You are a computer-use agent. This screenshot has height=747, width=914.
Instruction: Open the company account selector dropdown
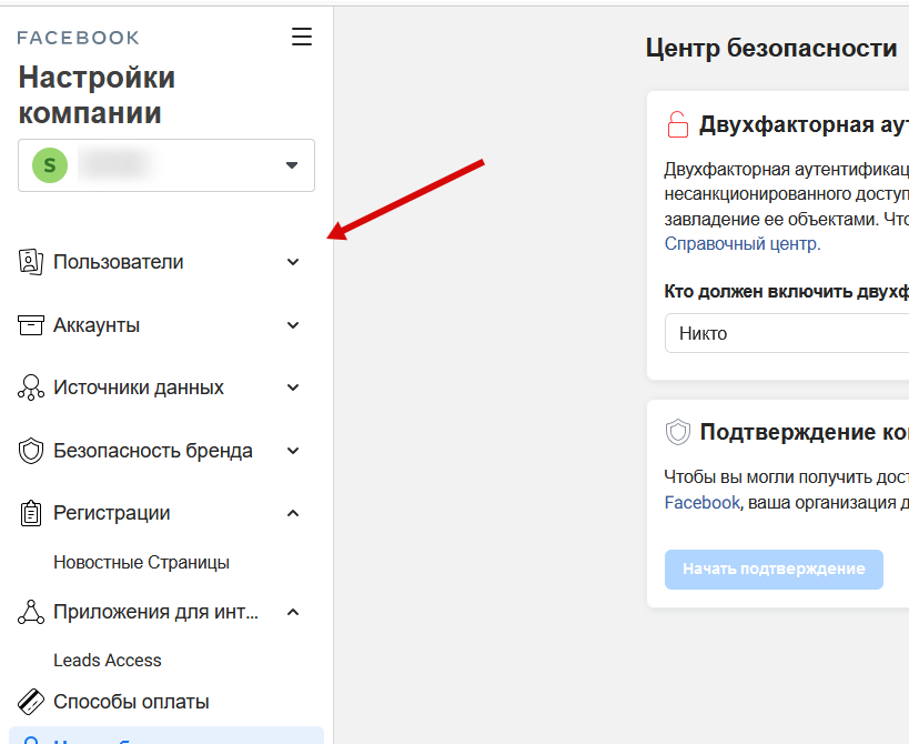(291, 165)
